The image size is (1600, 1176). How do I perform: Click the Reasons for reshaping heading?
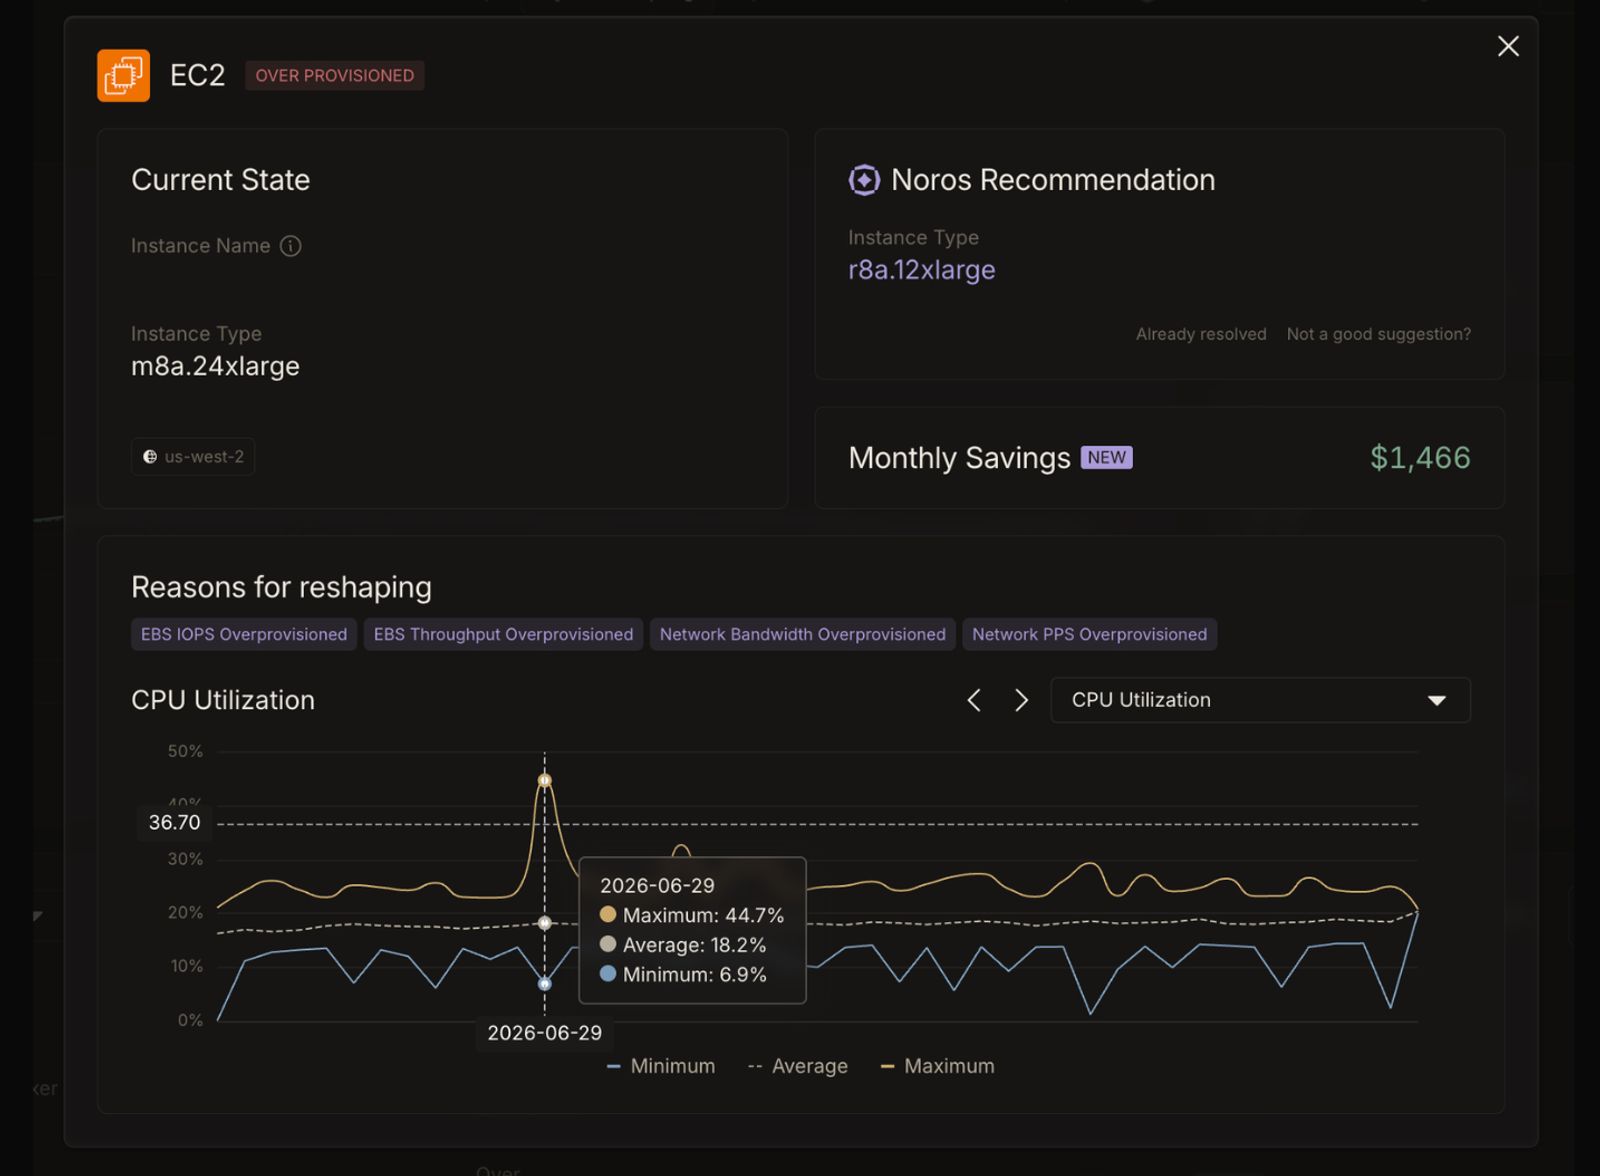(281, 587)
